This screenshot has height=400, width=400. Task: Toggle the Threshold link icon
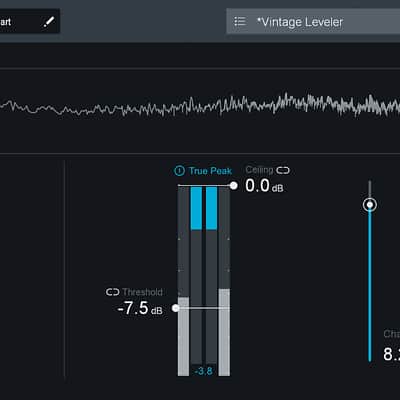tap(113, 292)
